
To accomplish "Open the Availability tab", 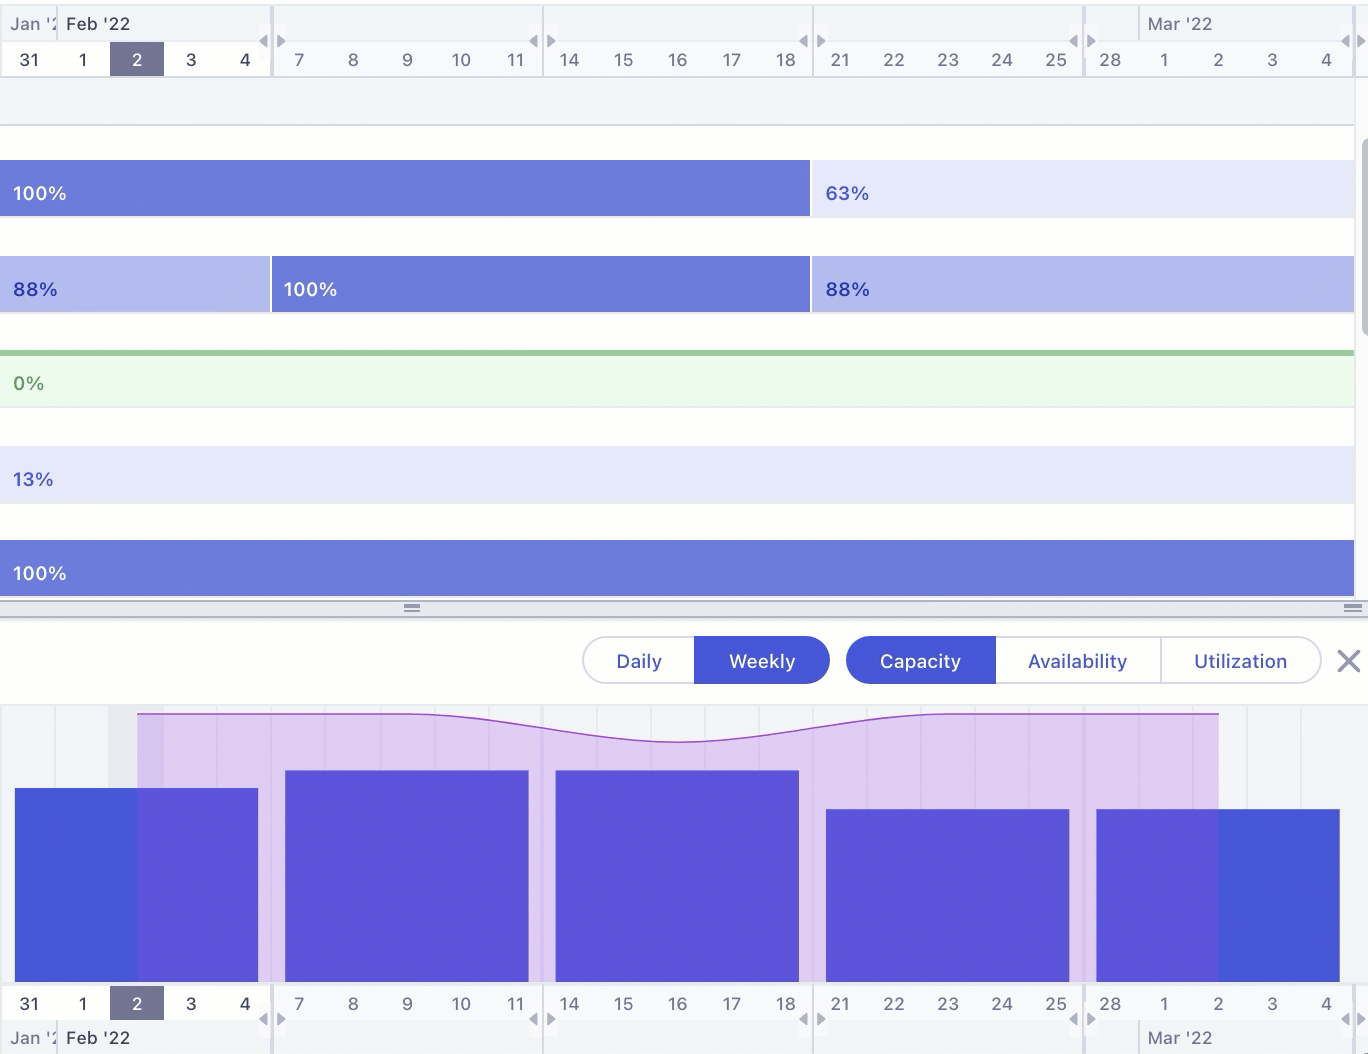I will point(1077,661).
